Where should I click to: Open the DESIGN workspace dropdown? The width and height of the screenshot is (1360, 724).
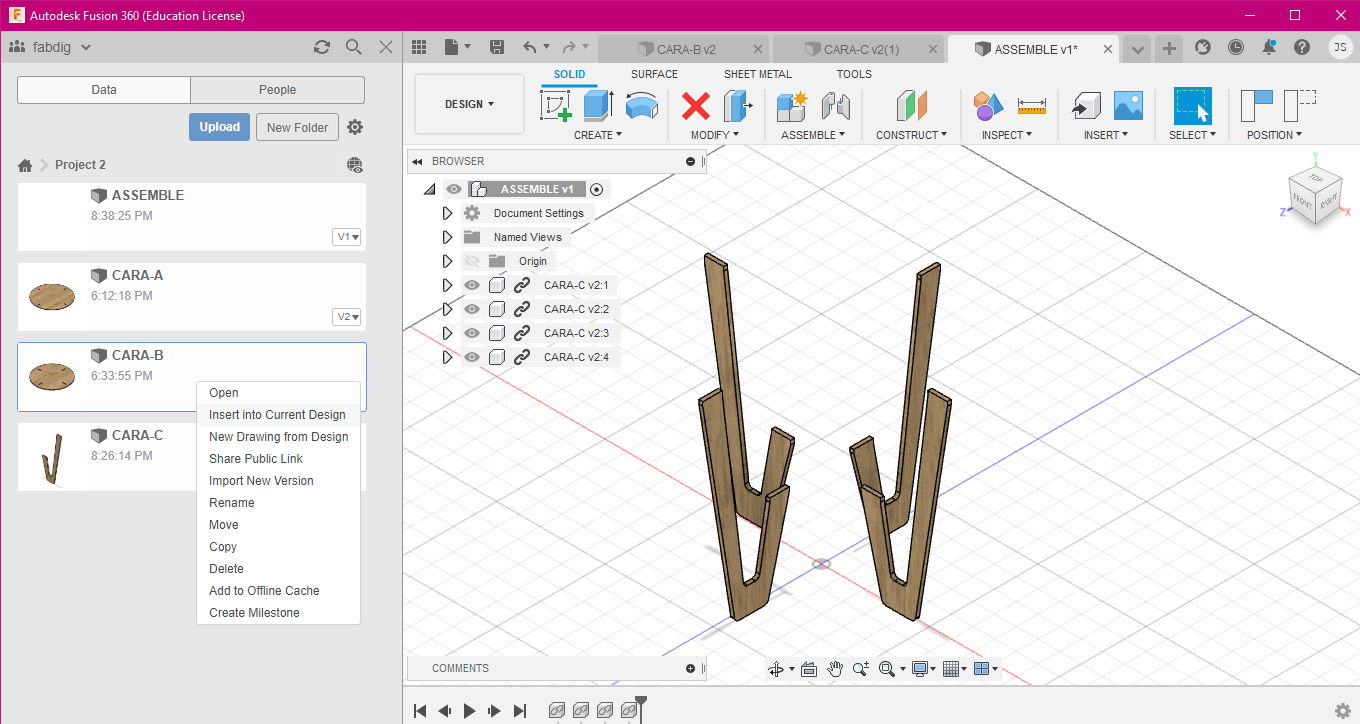pyautogui.click(x=469, y=104)
